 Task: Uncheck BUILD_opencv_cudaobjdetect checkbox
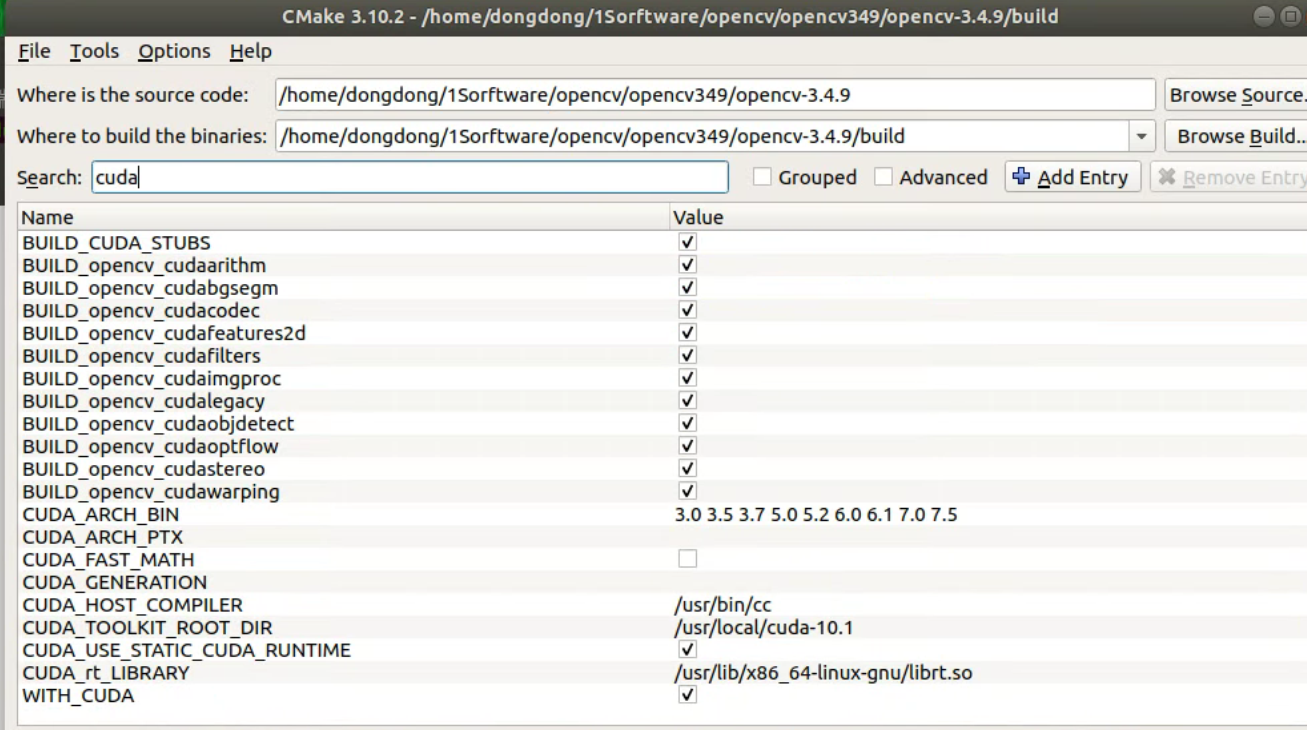(687, 423)
